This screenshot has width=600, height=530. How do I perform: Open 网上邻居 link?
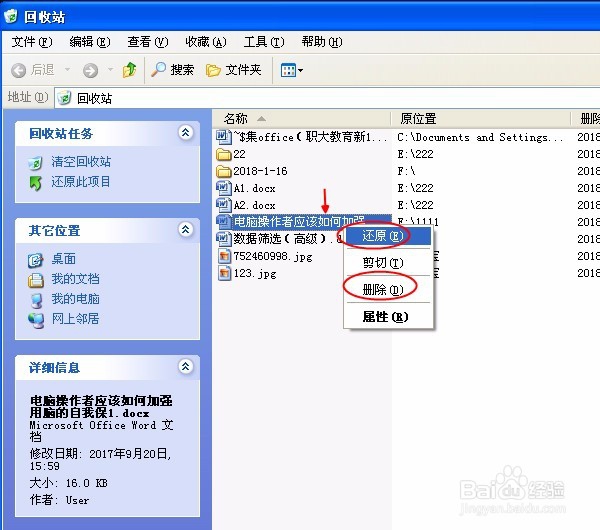tap(75, 318)
